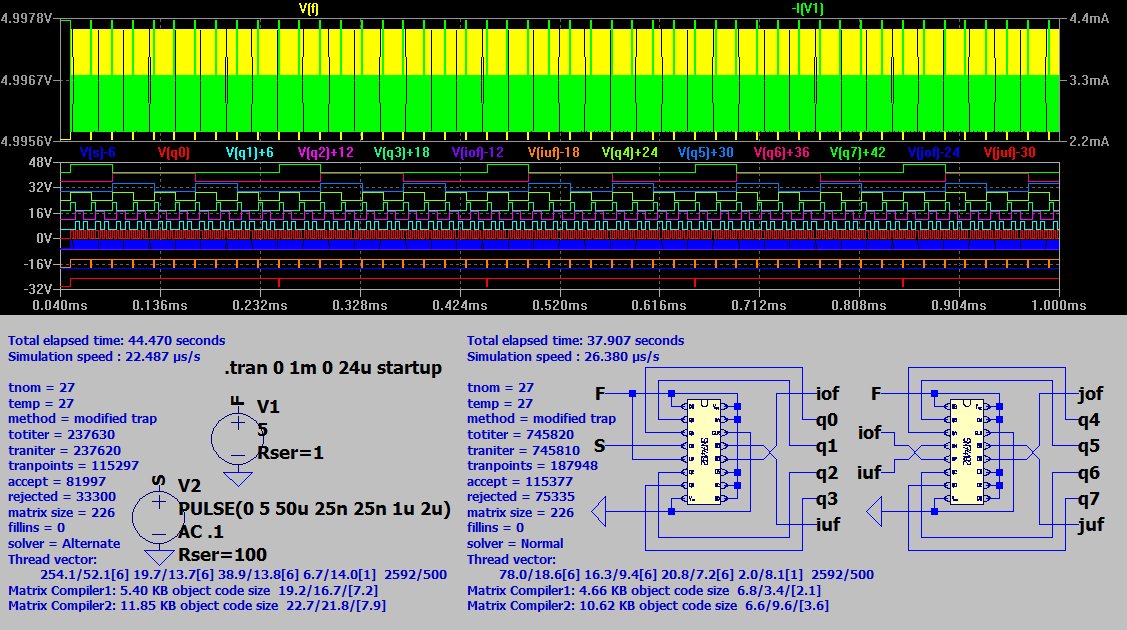Click the S input net label

coord(600,443)
